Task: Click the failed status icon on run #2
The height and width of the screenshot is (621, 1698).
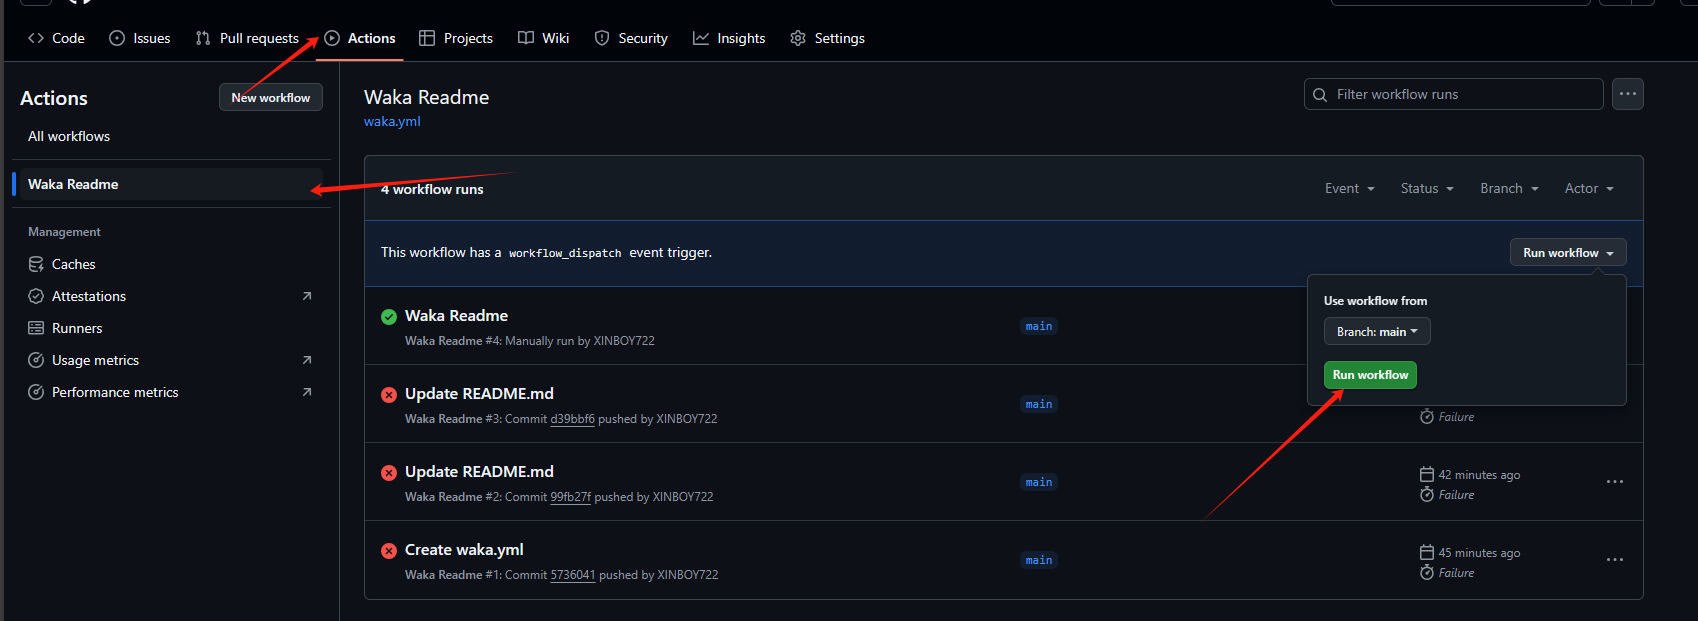Action: click(x=389, y=473)
